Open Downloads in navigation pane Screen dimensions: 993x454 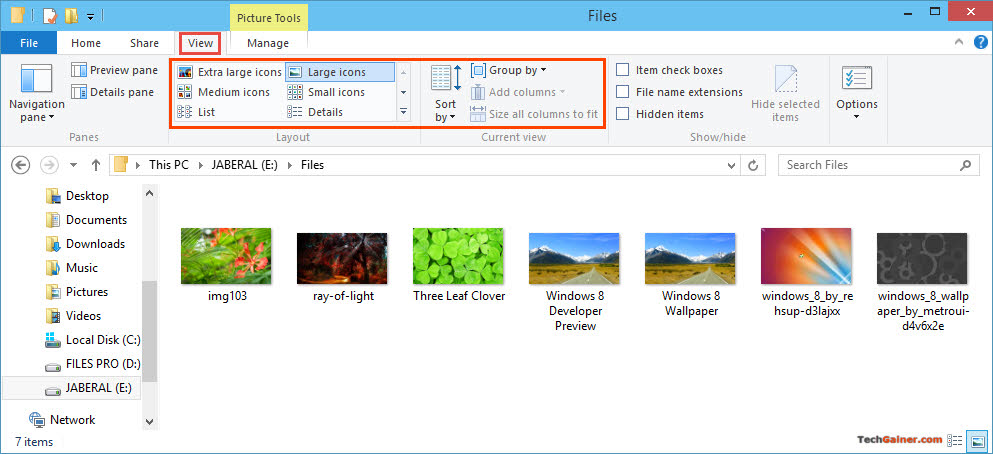[85, 244]
